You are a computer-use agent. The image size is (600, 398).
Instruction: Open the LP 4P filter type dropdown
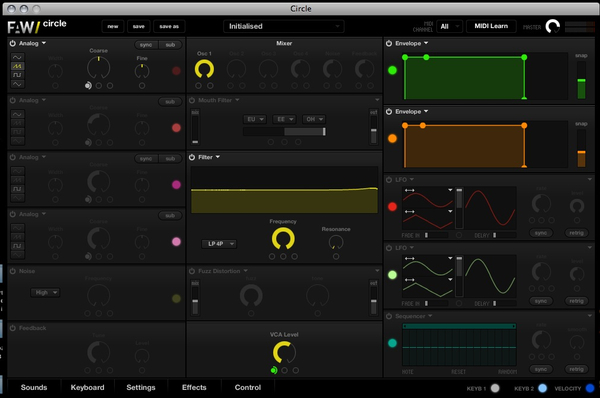pos(219,244)
